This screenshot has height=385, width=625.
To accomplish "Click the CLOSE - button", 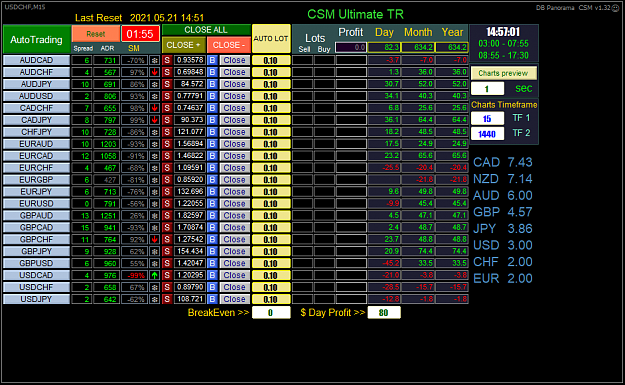I will pos(229,45).
